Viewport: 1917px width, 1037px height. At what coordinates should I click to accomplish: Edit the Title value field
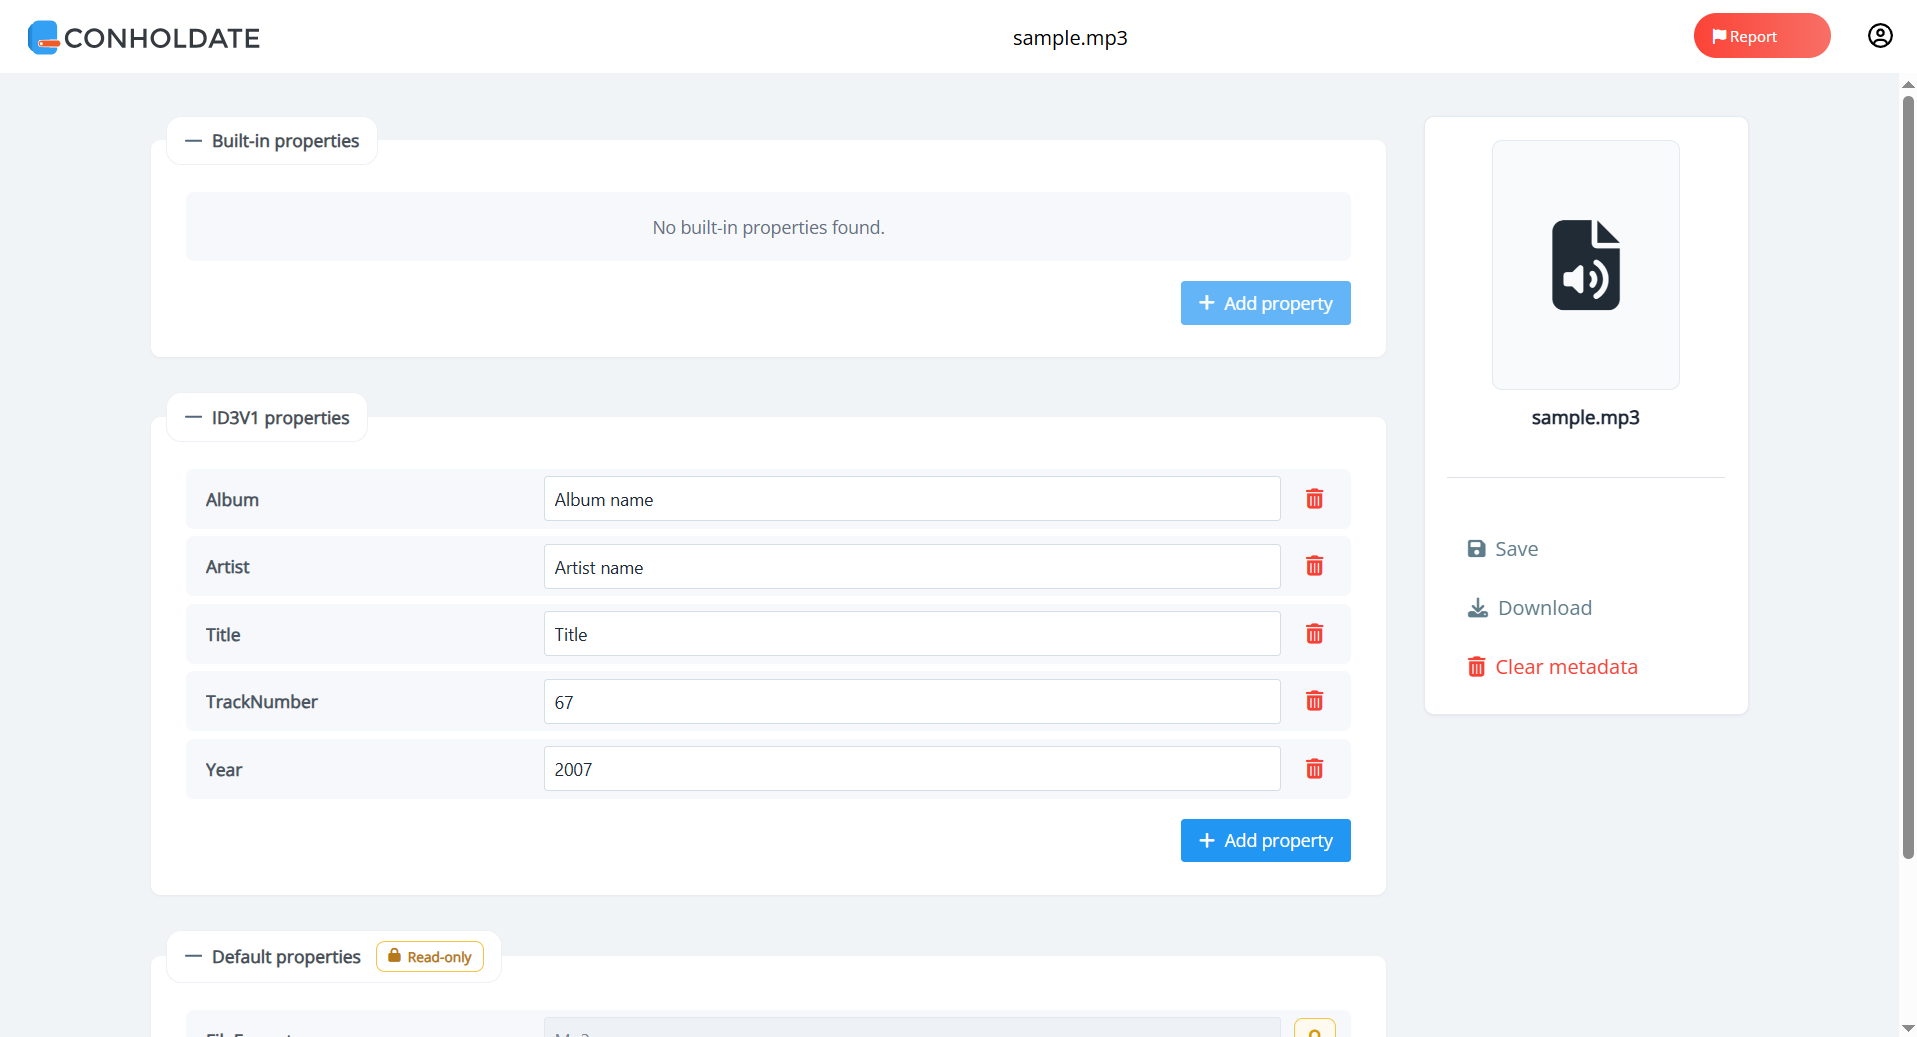911,634
